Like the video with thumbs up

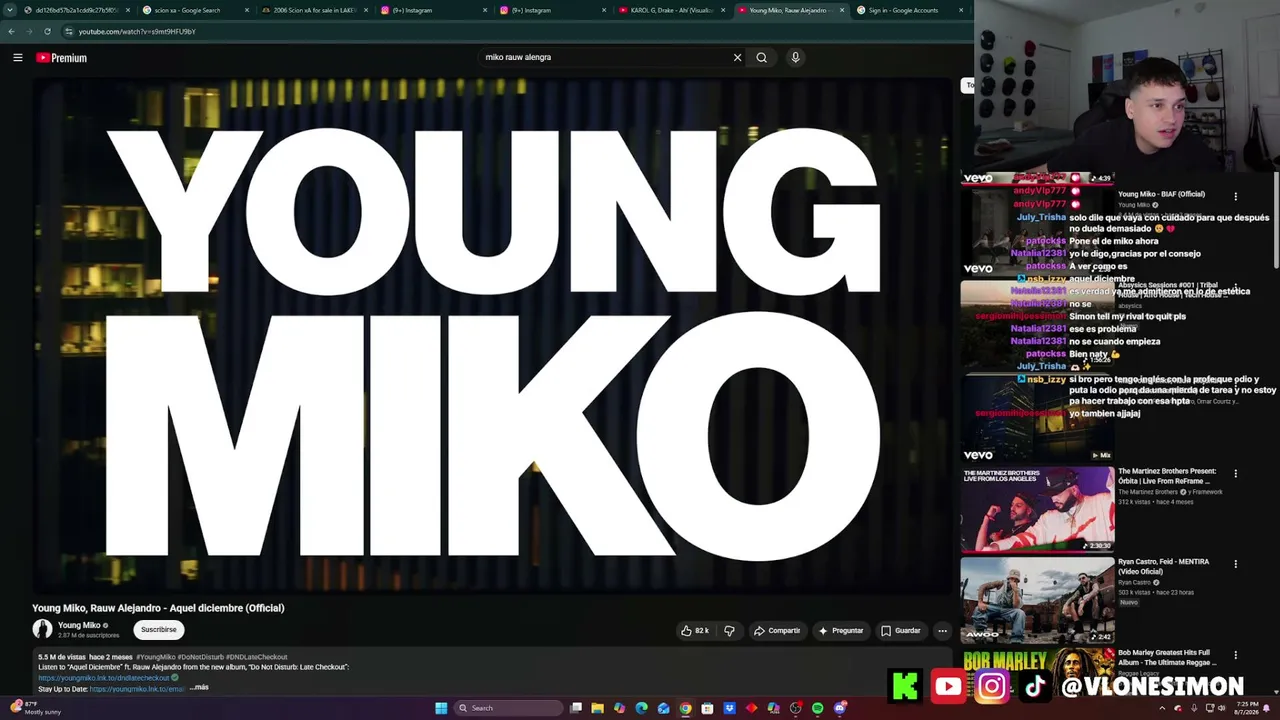click(x=695, y=631)
